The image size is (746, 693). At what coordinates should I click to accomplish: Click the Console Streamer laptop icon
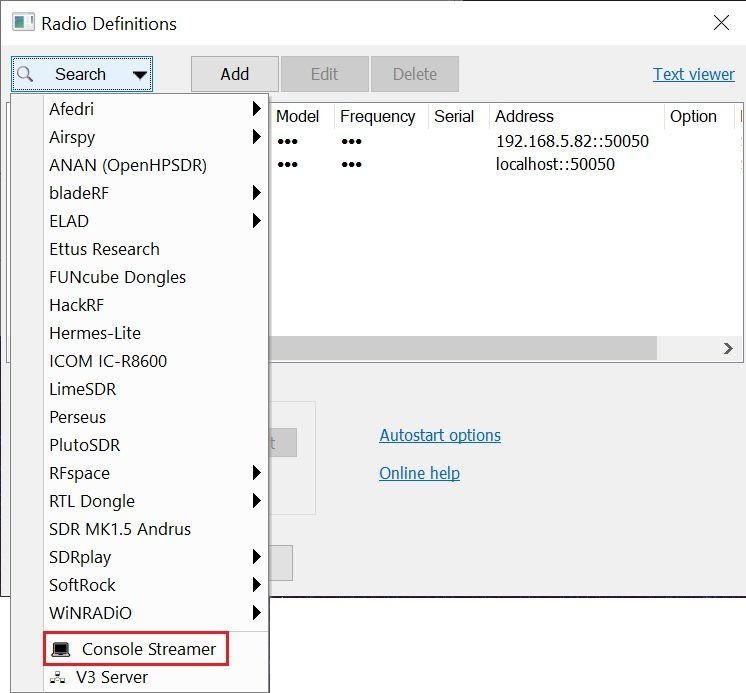(x=62, y=649)
